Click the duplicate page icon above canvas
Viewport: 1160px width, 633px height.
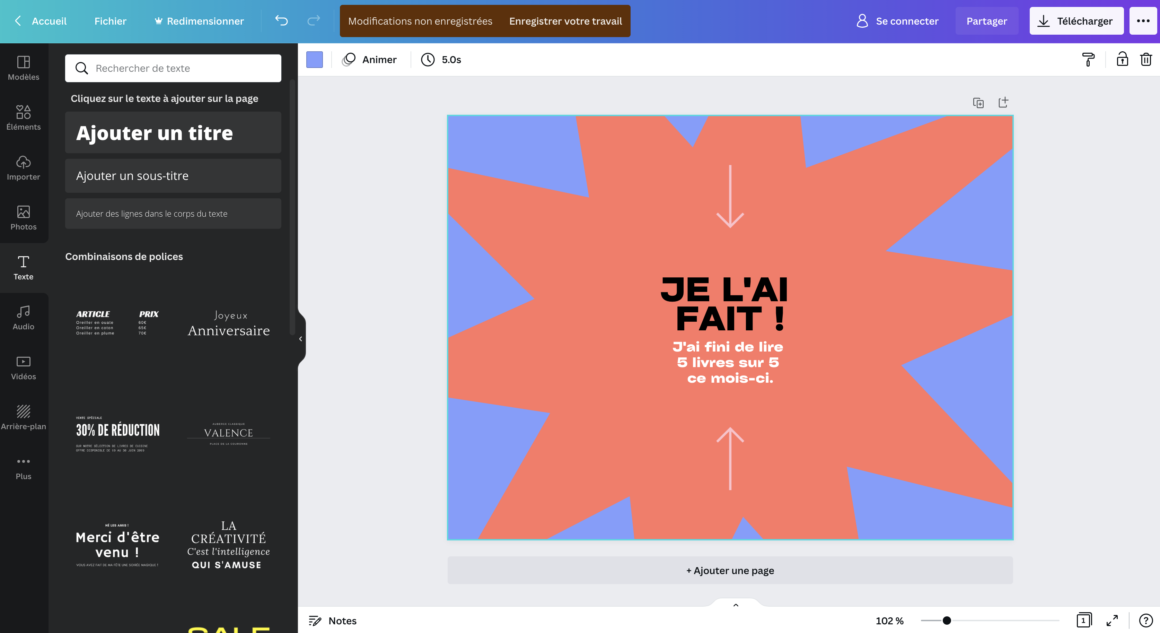point(978,103)
